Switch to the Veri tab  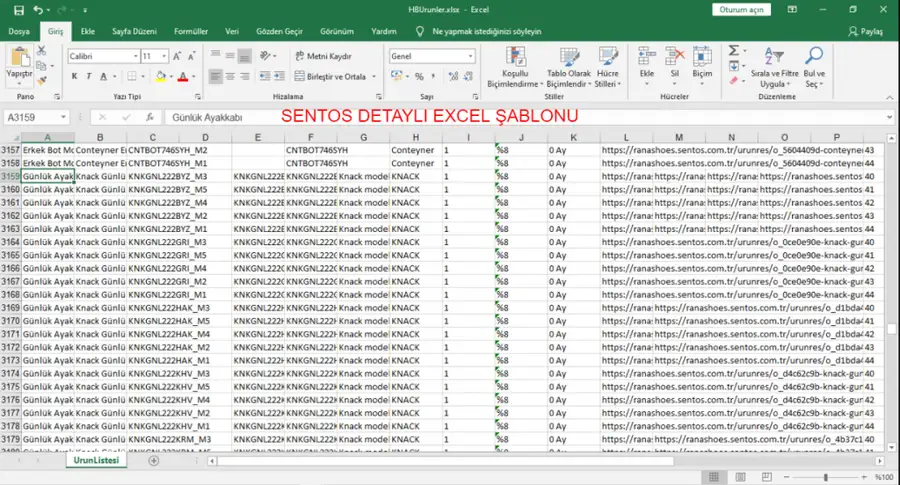tap(232, 32)
